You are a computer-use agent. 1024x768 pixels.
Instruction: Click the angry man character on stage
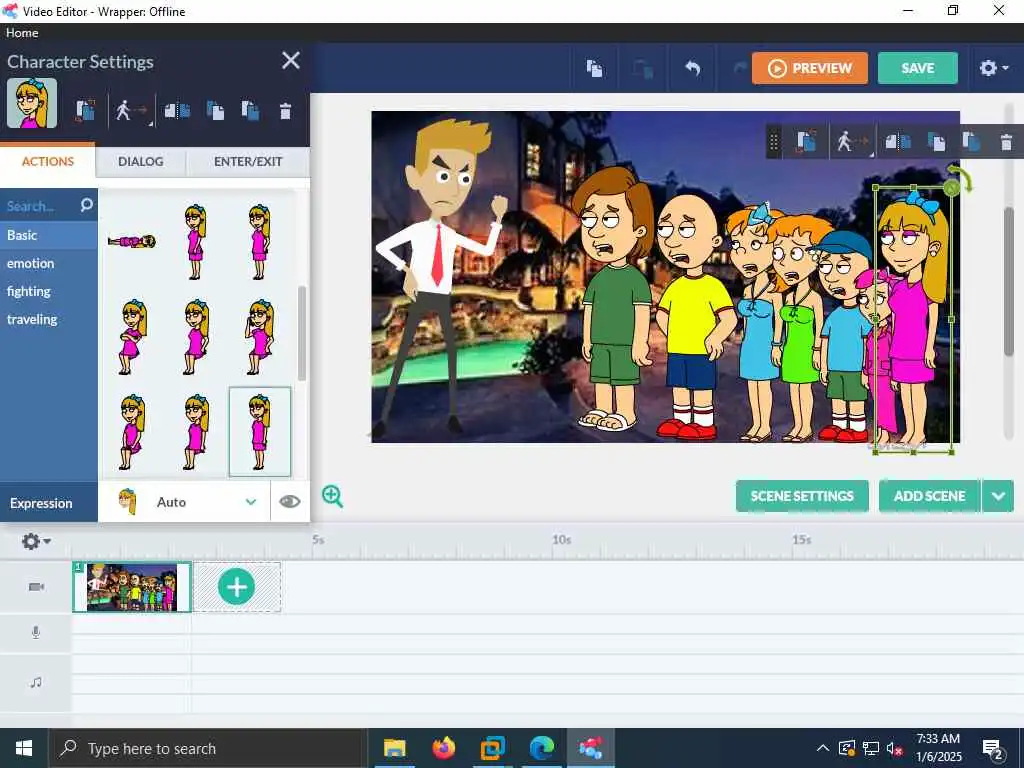click(x=438, y=274)
